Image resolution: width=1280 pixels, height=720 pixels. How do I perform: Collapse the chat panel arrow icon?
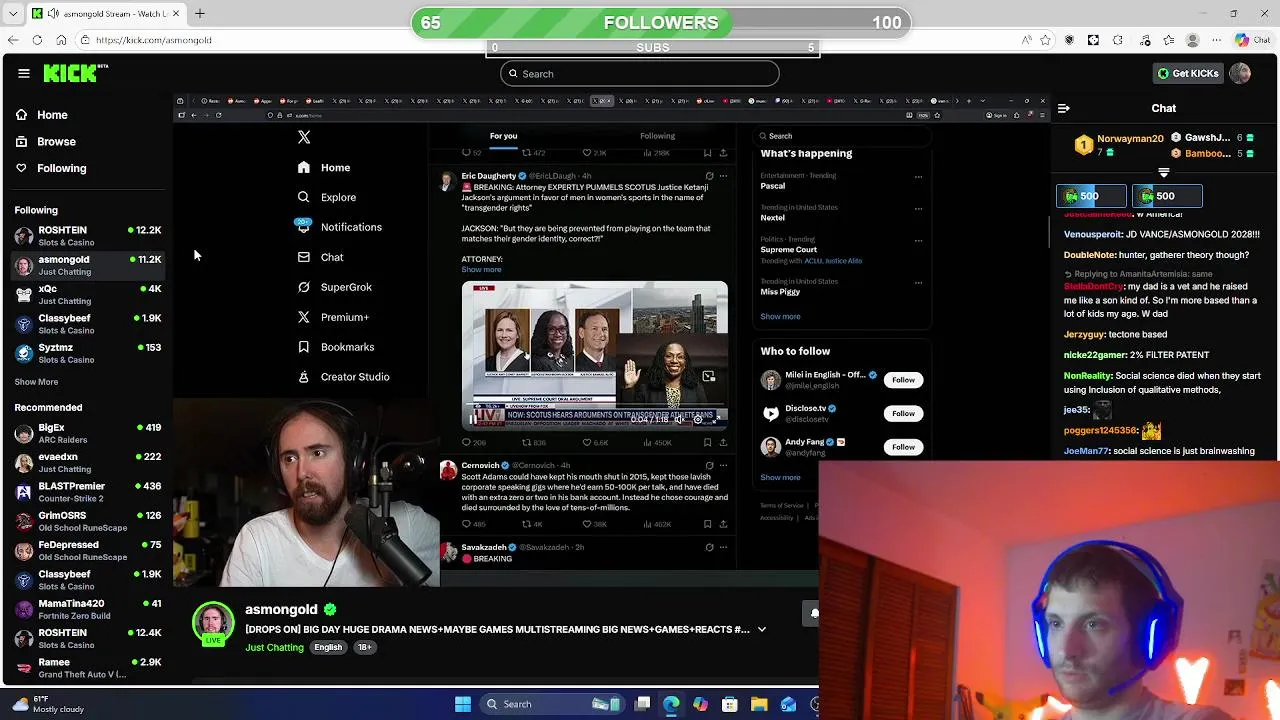(1064, 108)
